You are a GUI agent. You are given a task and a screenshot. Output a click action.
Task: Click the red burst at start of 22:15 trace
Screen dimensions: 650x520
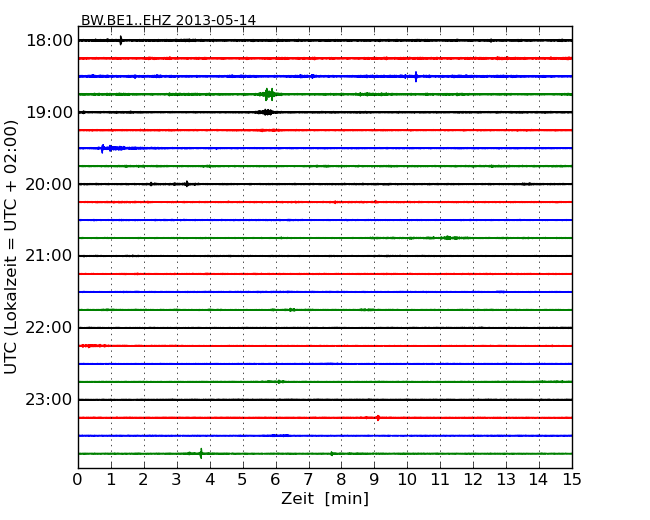coord(93,345)
